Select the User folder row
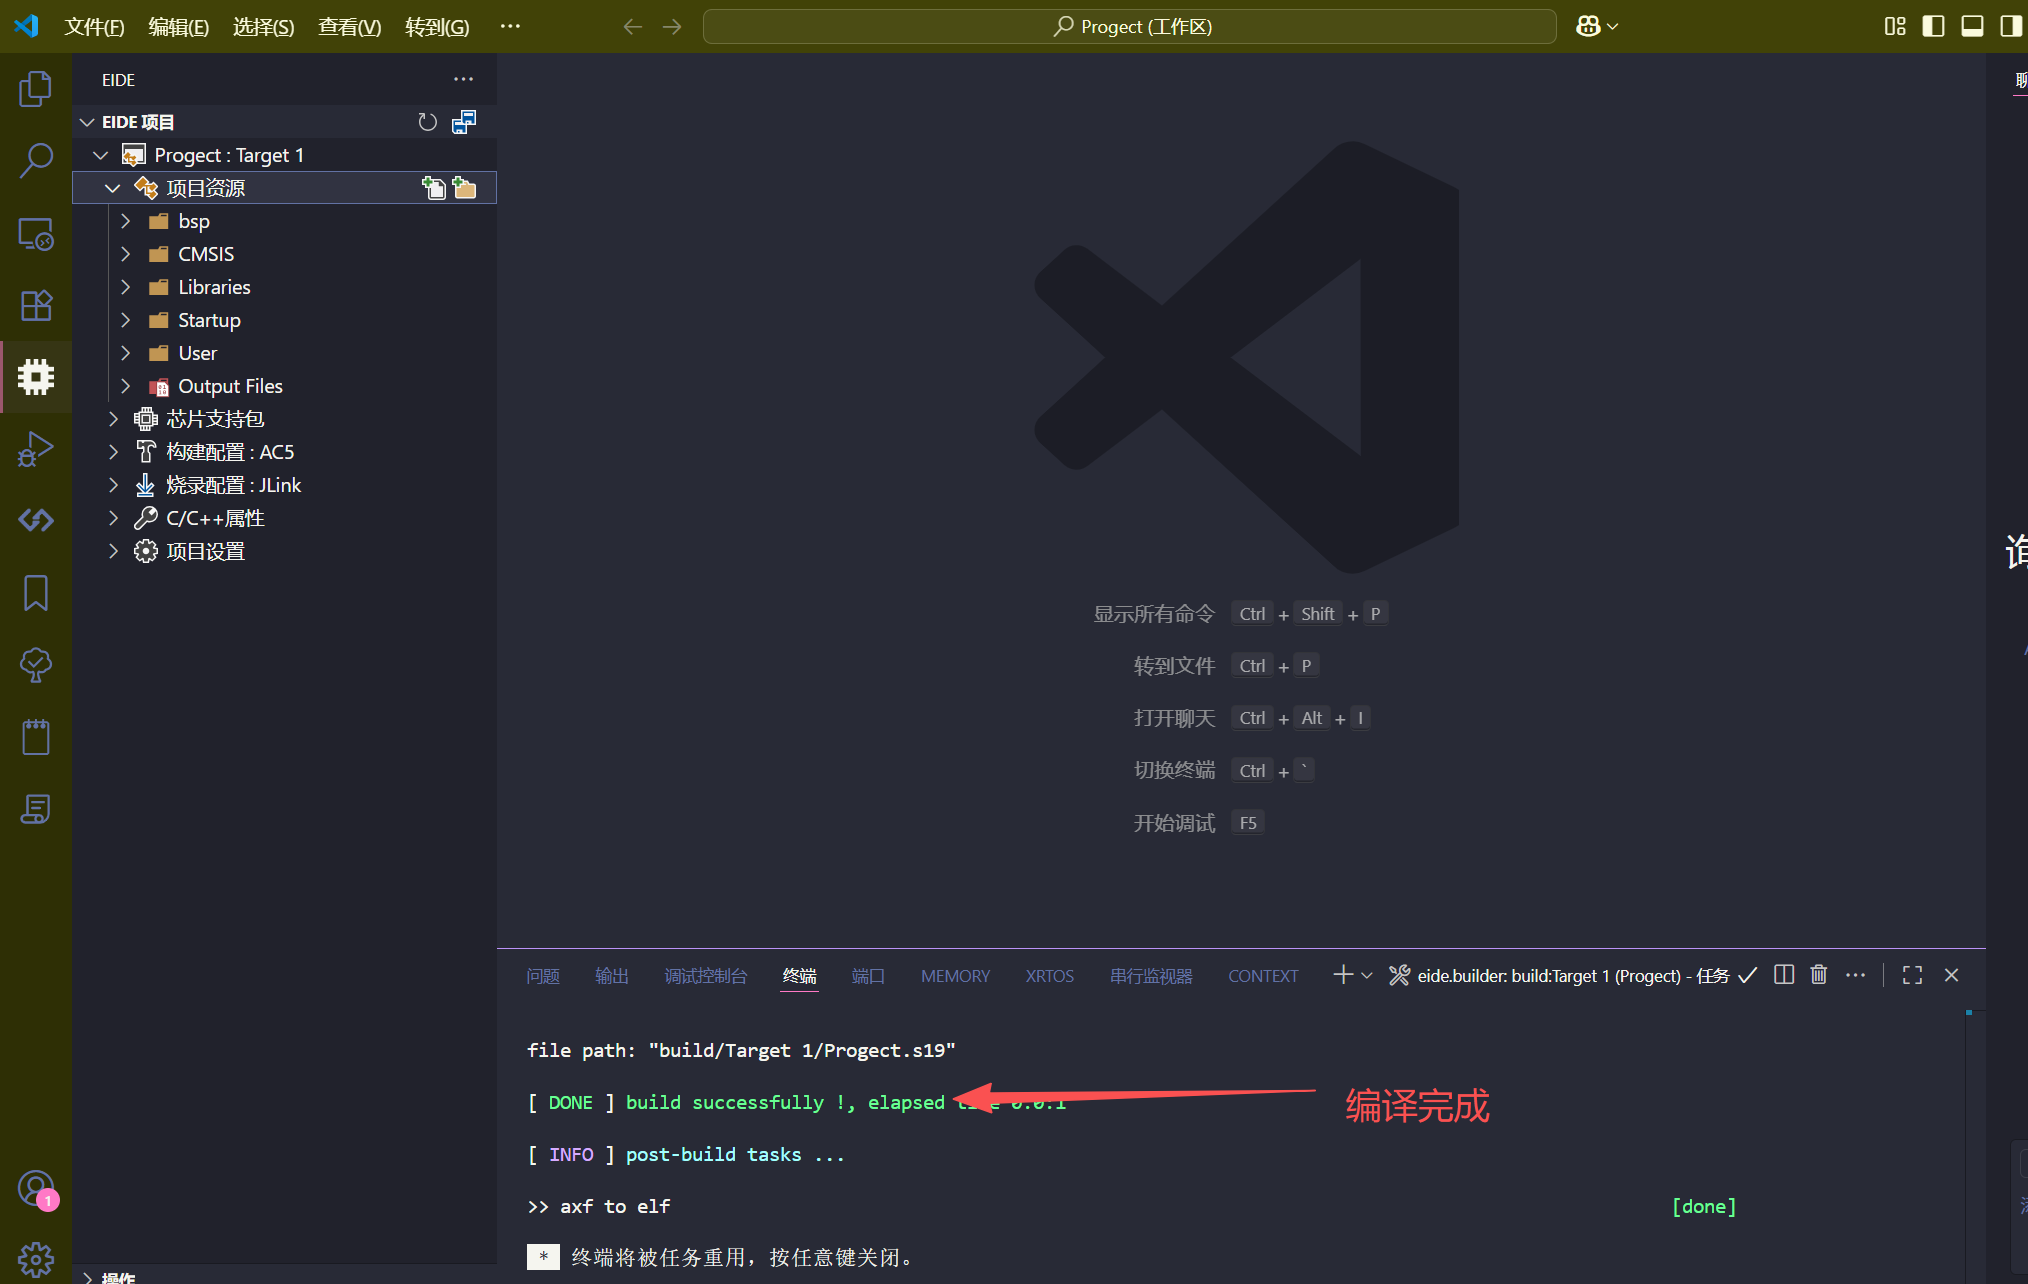2028x1284 pixels. (x=285, y=353)
